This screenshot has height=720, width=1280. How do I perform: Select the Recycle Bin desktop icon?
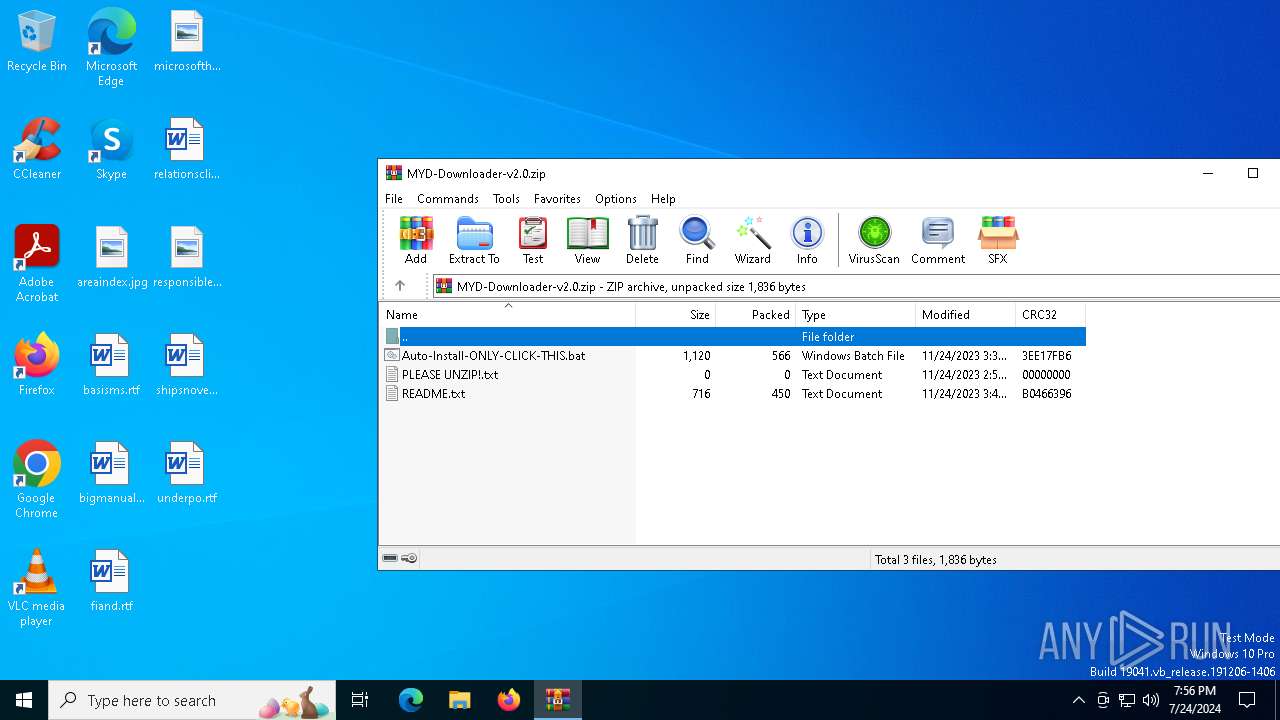coord(37,42)
